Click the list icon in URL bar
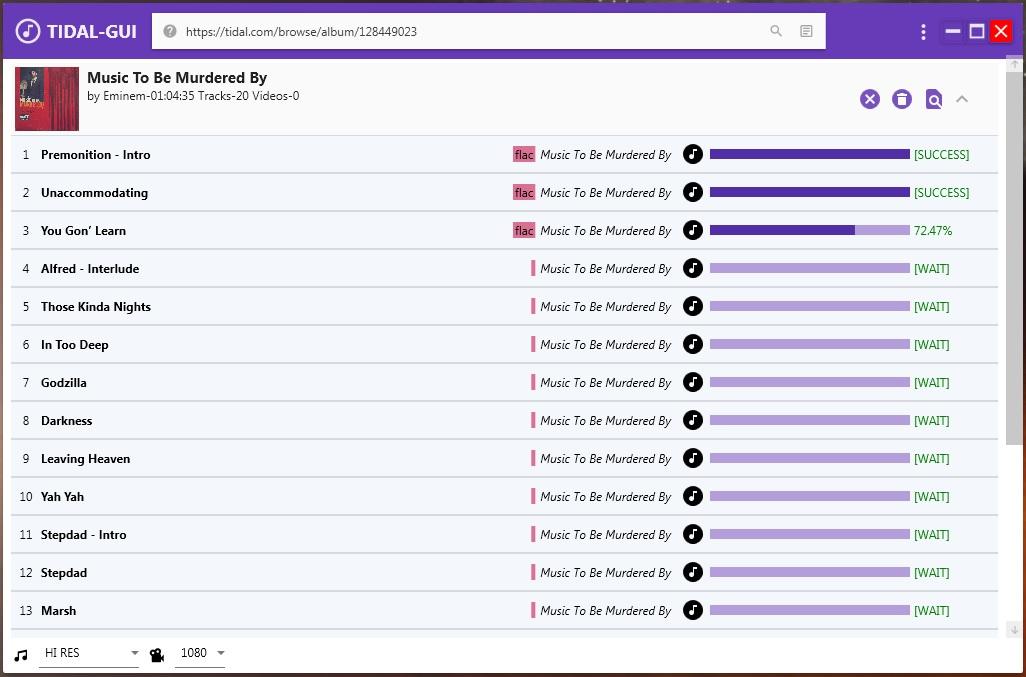 pyautogui.click(x=806, y=31)
